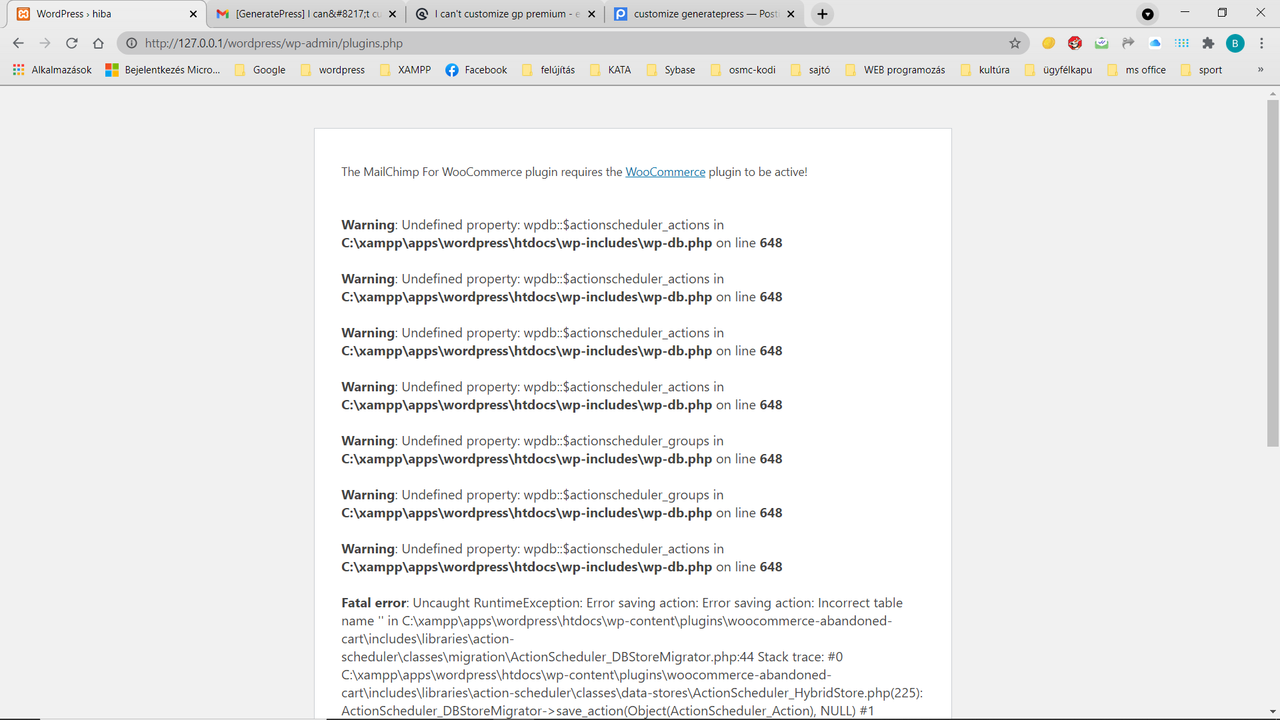The width and height of the screenshot is (1280, 720).
Task: Open the 'ms office' bookmark folder
Action: point(1137,70)
